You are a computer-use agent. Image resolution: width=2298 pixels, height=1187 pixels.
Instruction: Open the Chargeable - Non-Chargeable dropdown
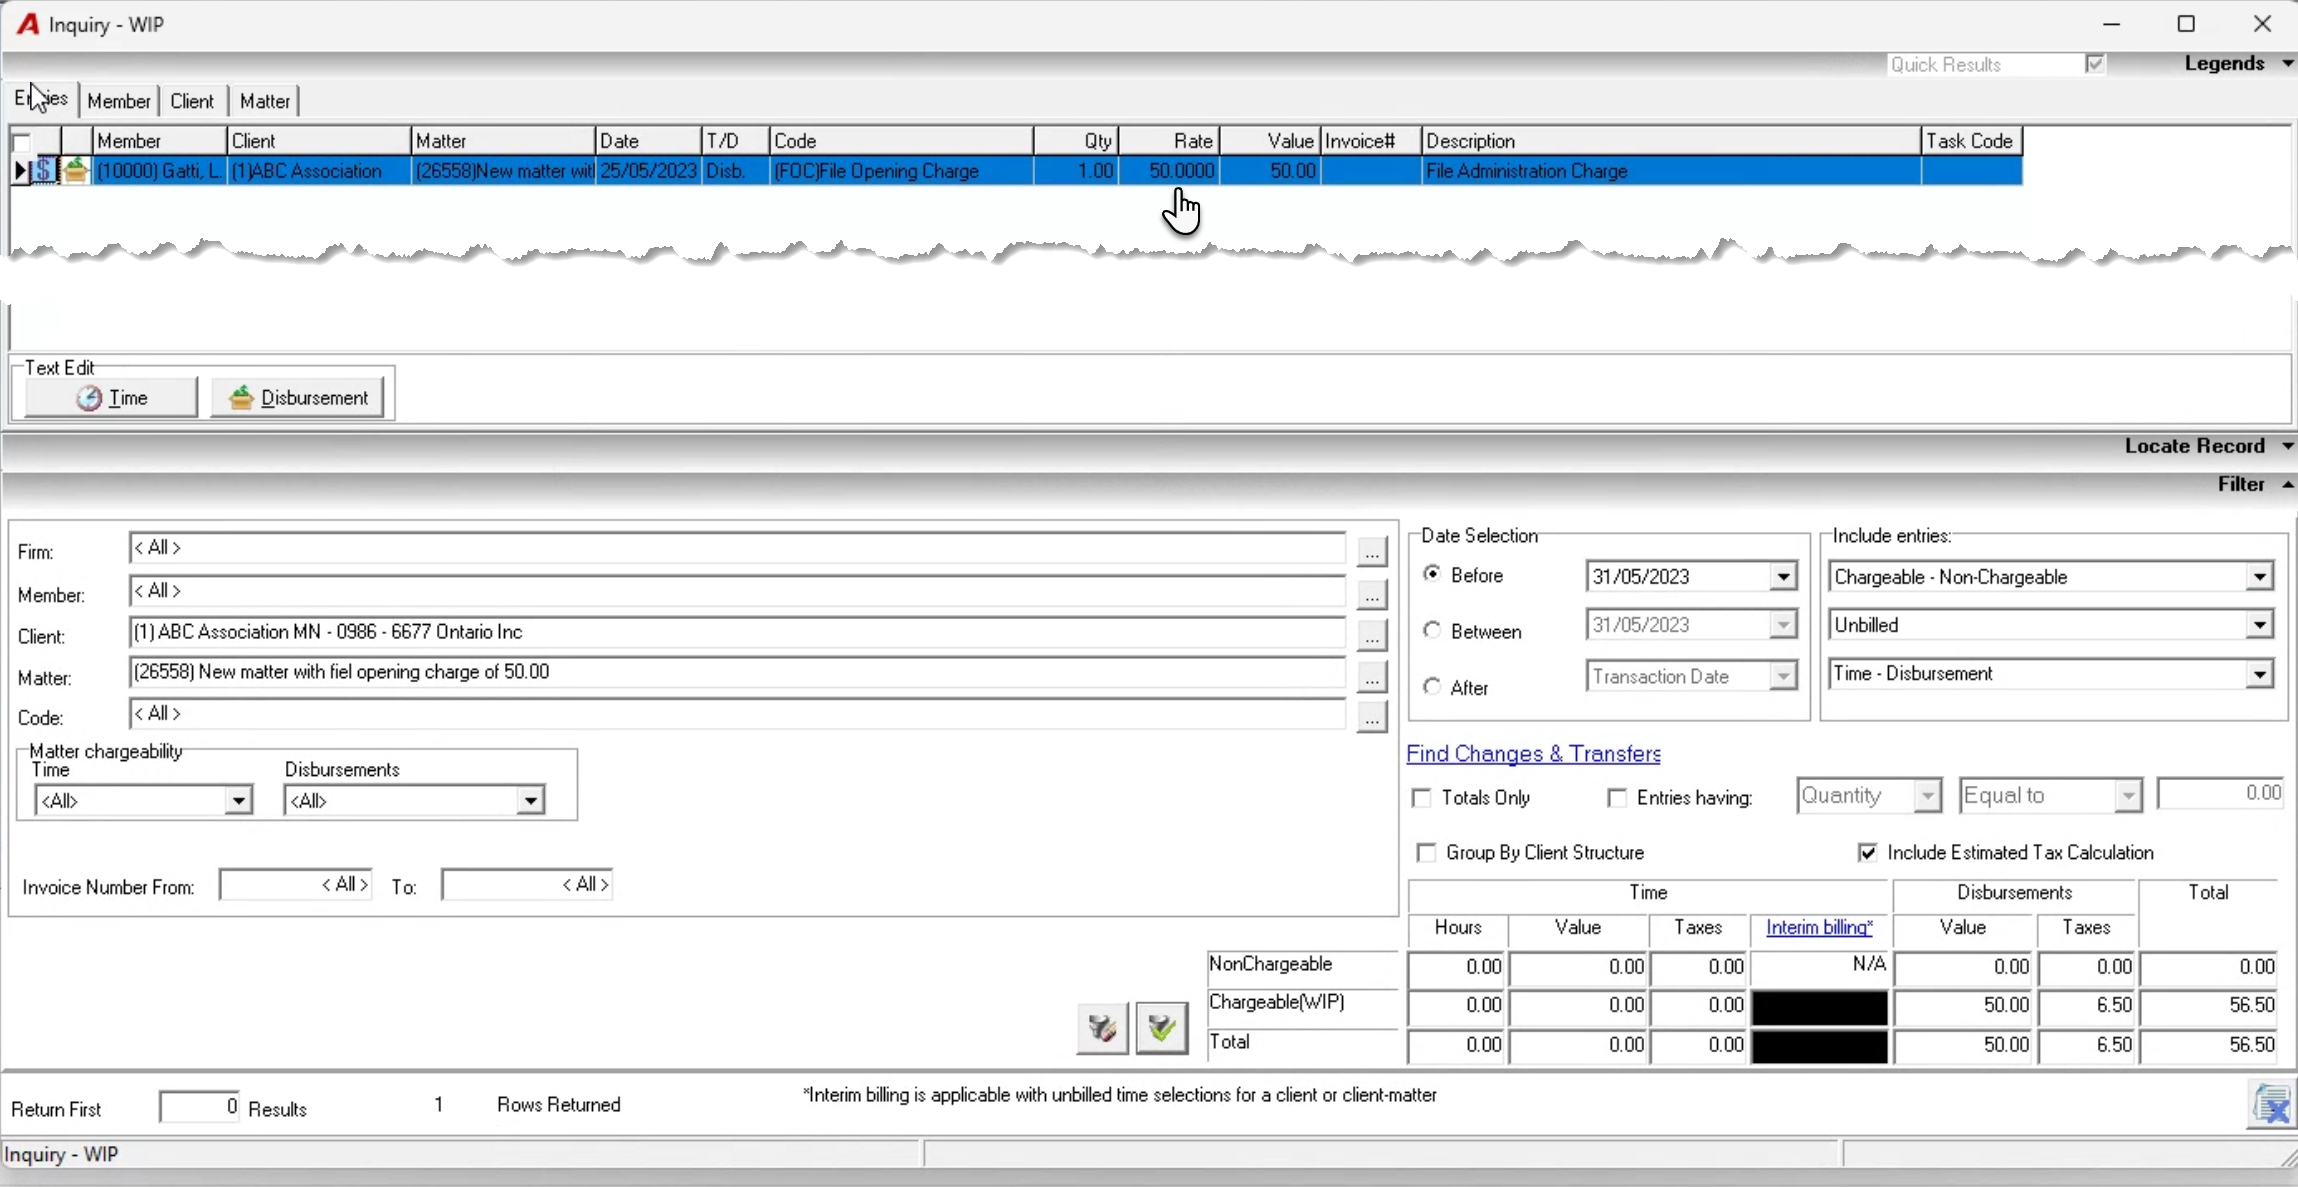point(2259,577)
